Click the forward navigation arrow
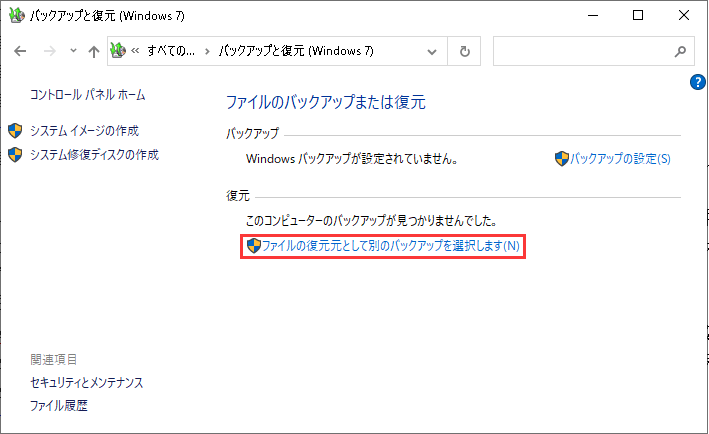 [50, 51]
